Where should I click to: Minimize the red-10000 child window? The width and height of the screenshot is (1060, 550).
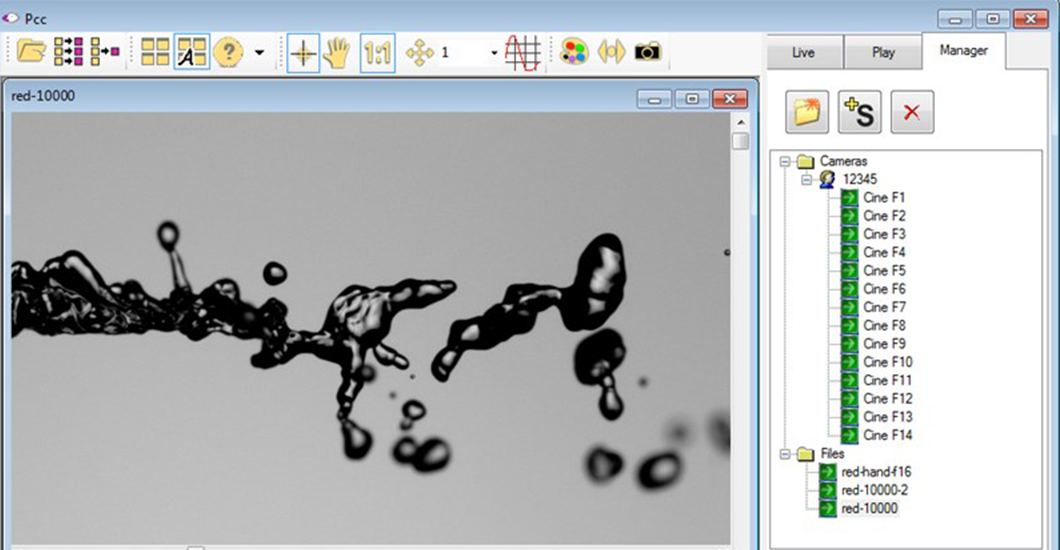click(654, 99)
